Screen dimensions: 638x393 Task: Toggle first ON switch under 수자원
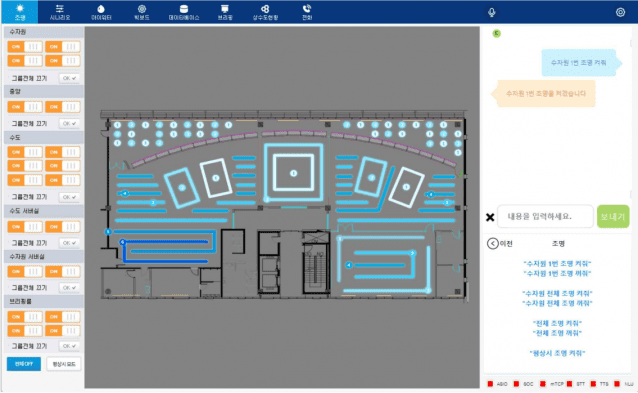25,47
